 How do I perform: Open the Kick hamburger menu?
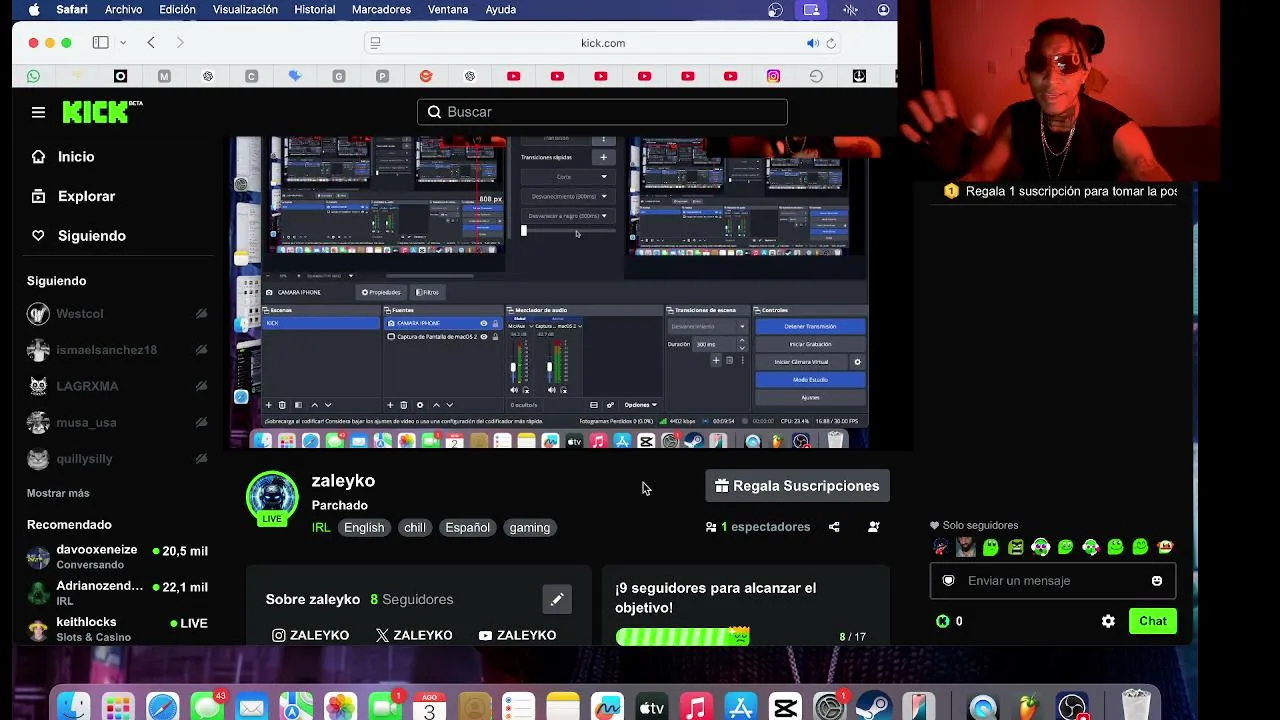[38, 112]
